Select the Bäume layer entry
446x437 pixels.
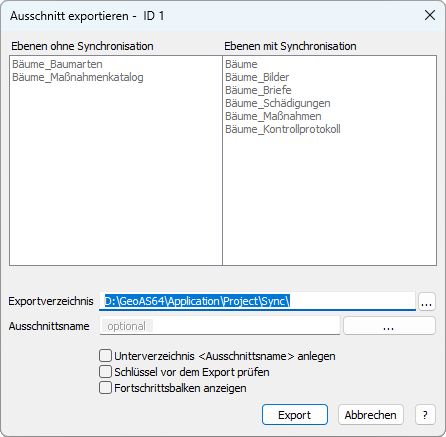click(x=241, y=64)
